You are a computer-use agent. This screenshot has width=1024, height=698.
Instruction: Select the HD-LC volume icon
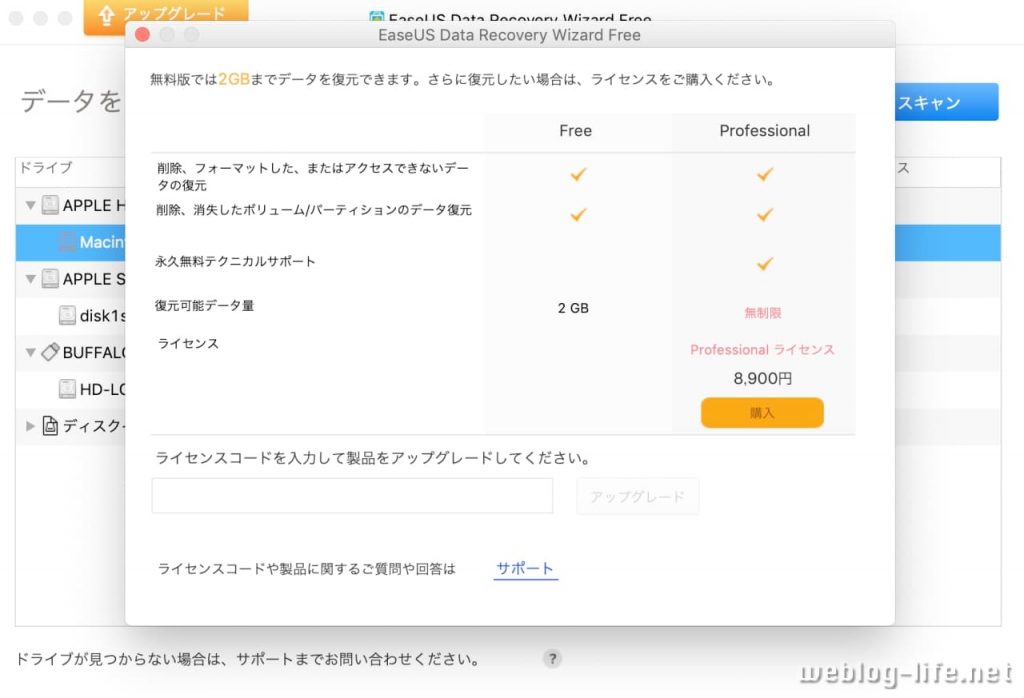coord(67,389)
